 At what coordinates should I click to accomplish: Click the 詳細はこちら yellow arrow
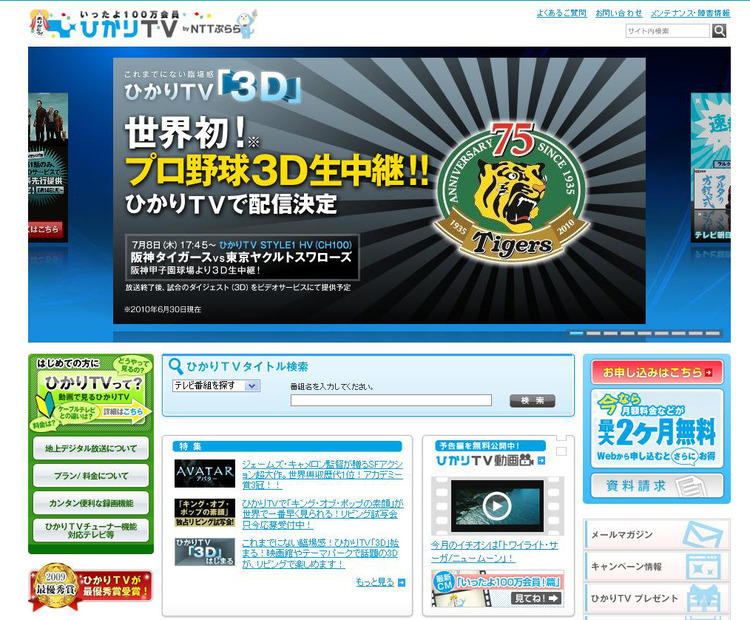[x=126, y=412]
